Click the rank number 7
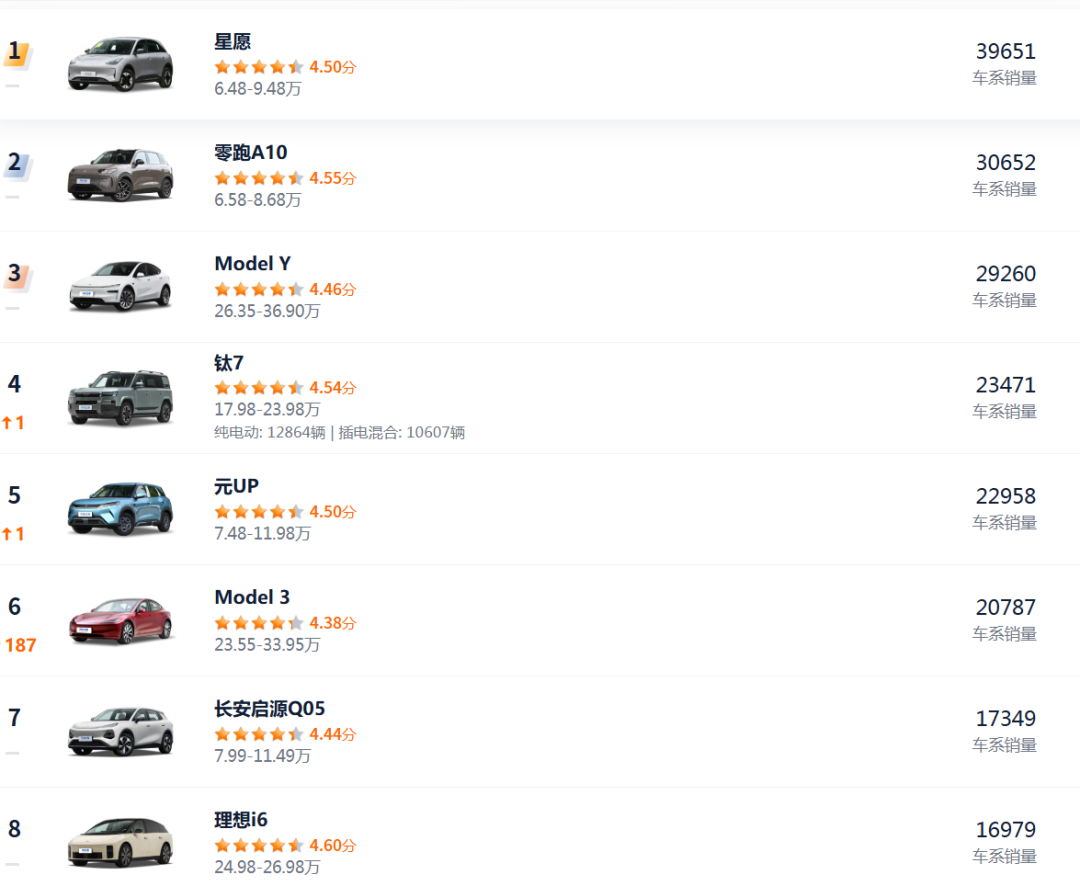Image resolution: width=1080 pixels, height=886 pixels. pos(14,718)
